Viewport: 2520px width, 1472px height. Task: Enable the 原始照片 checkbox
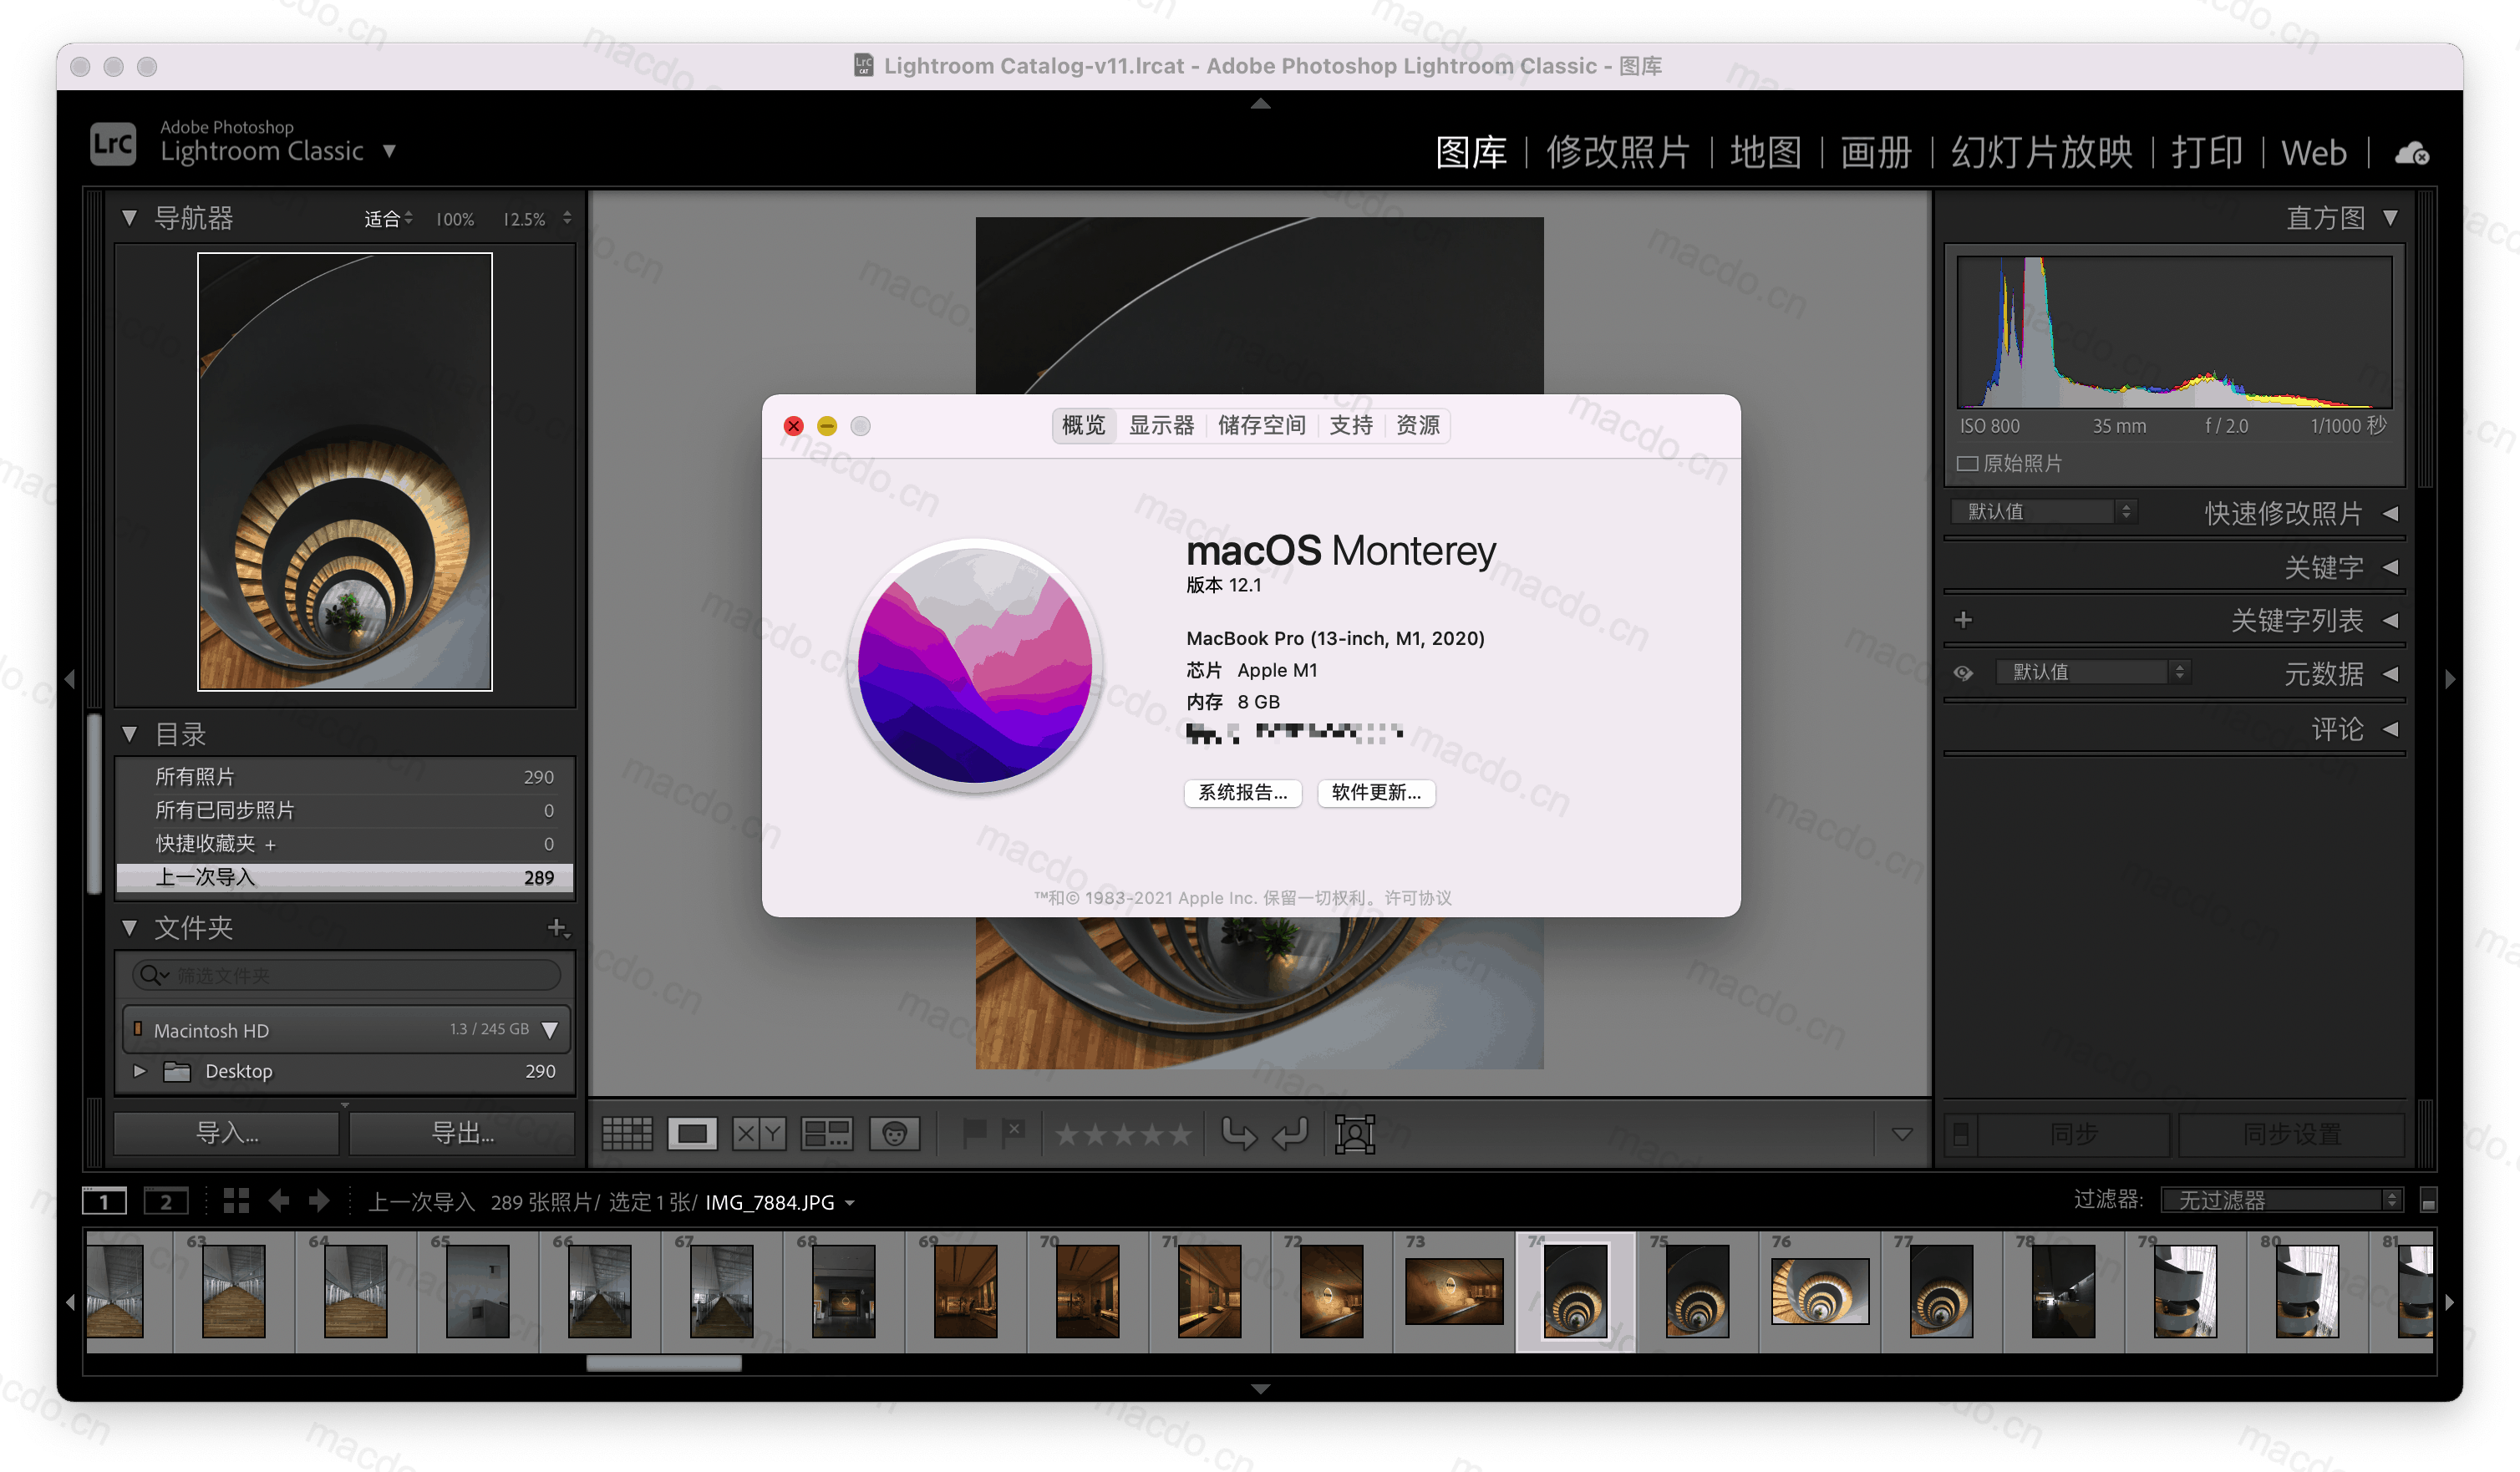[x=1967, y=463]
